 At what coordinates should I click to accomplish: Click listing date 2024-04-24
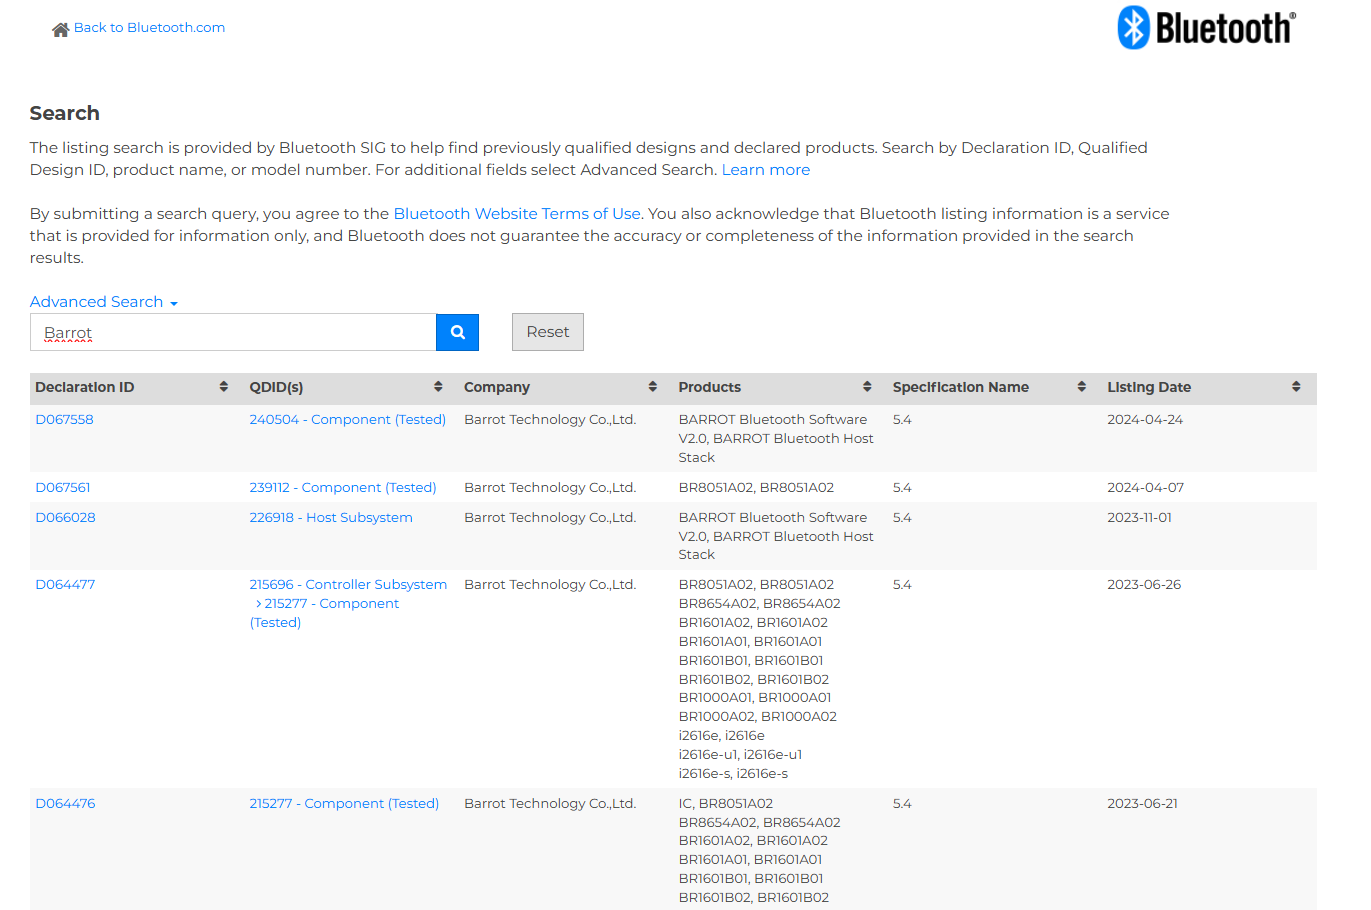tap(1145, 420)
